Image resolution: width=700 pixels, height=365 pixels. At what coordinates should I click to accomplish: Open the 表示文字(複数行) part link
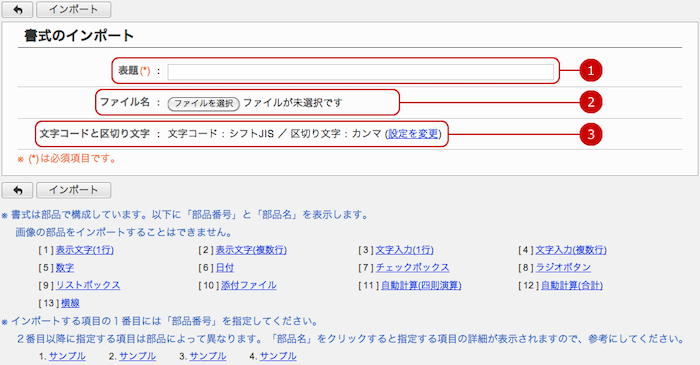tap(251, 250)
